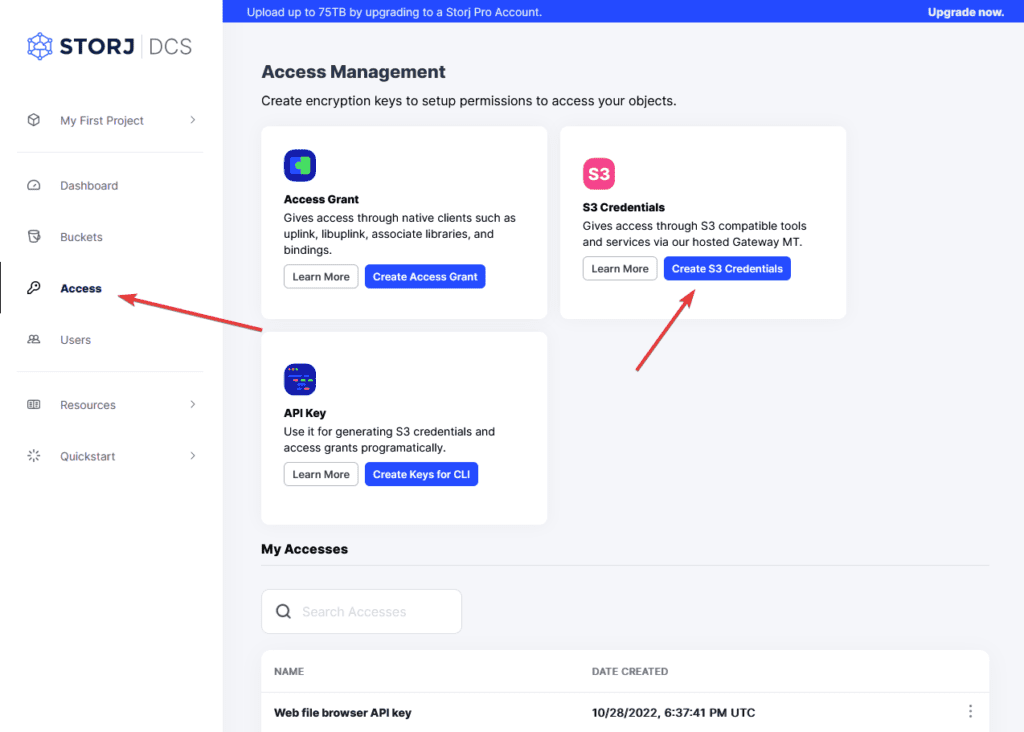Click the Storj DCS logo
Image resolution: width=1024 pixels, height=732 pixels.
tap(109, 46)
